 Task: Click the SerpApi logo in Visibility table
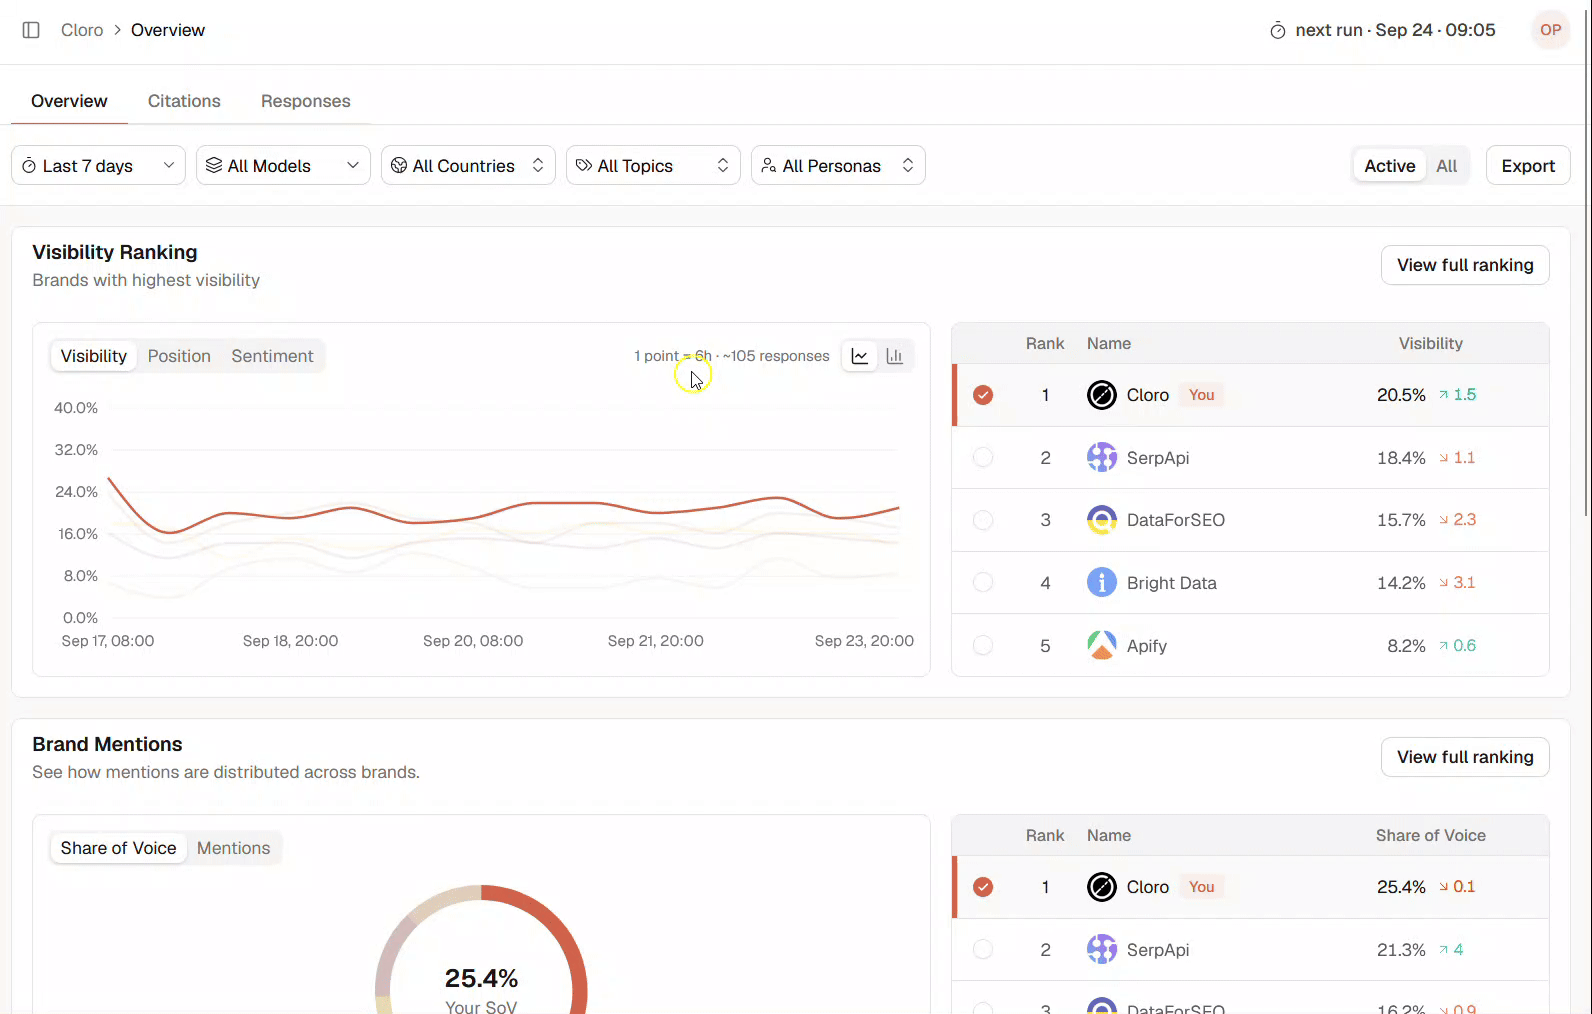(x=1101, y=458)
